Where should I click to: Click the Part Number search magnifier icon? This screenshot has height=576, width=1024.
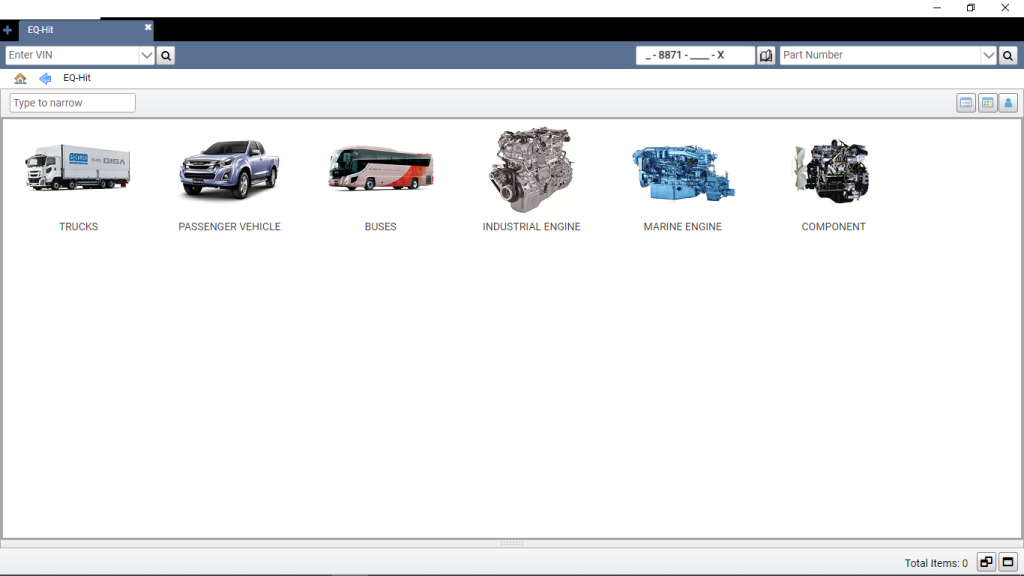pos(1007,55)
